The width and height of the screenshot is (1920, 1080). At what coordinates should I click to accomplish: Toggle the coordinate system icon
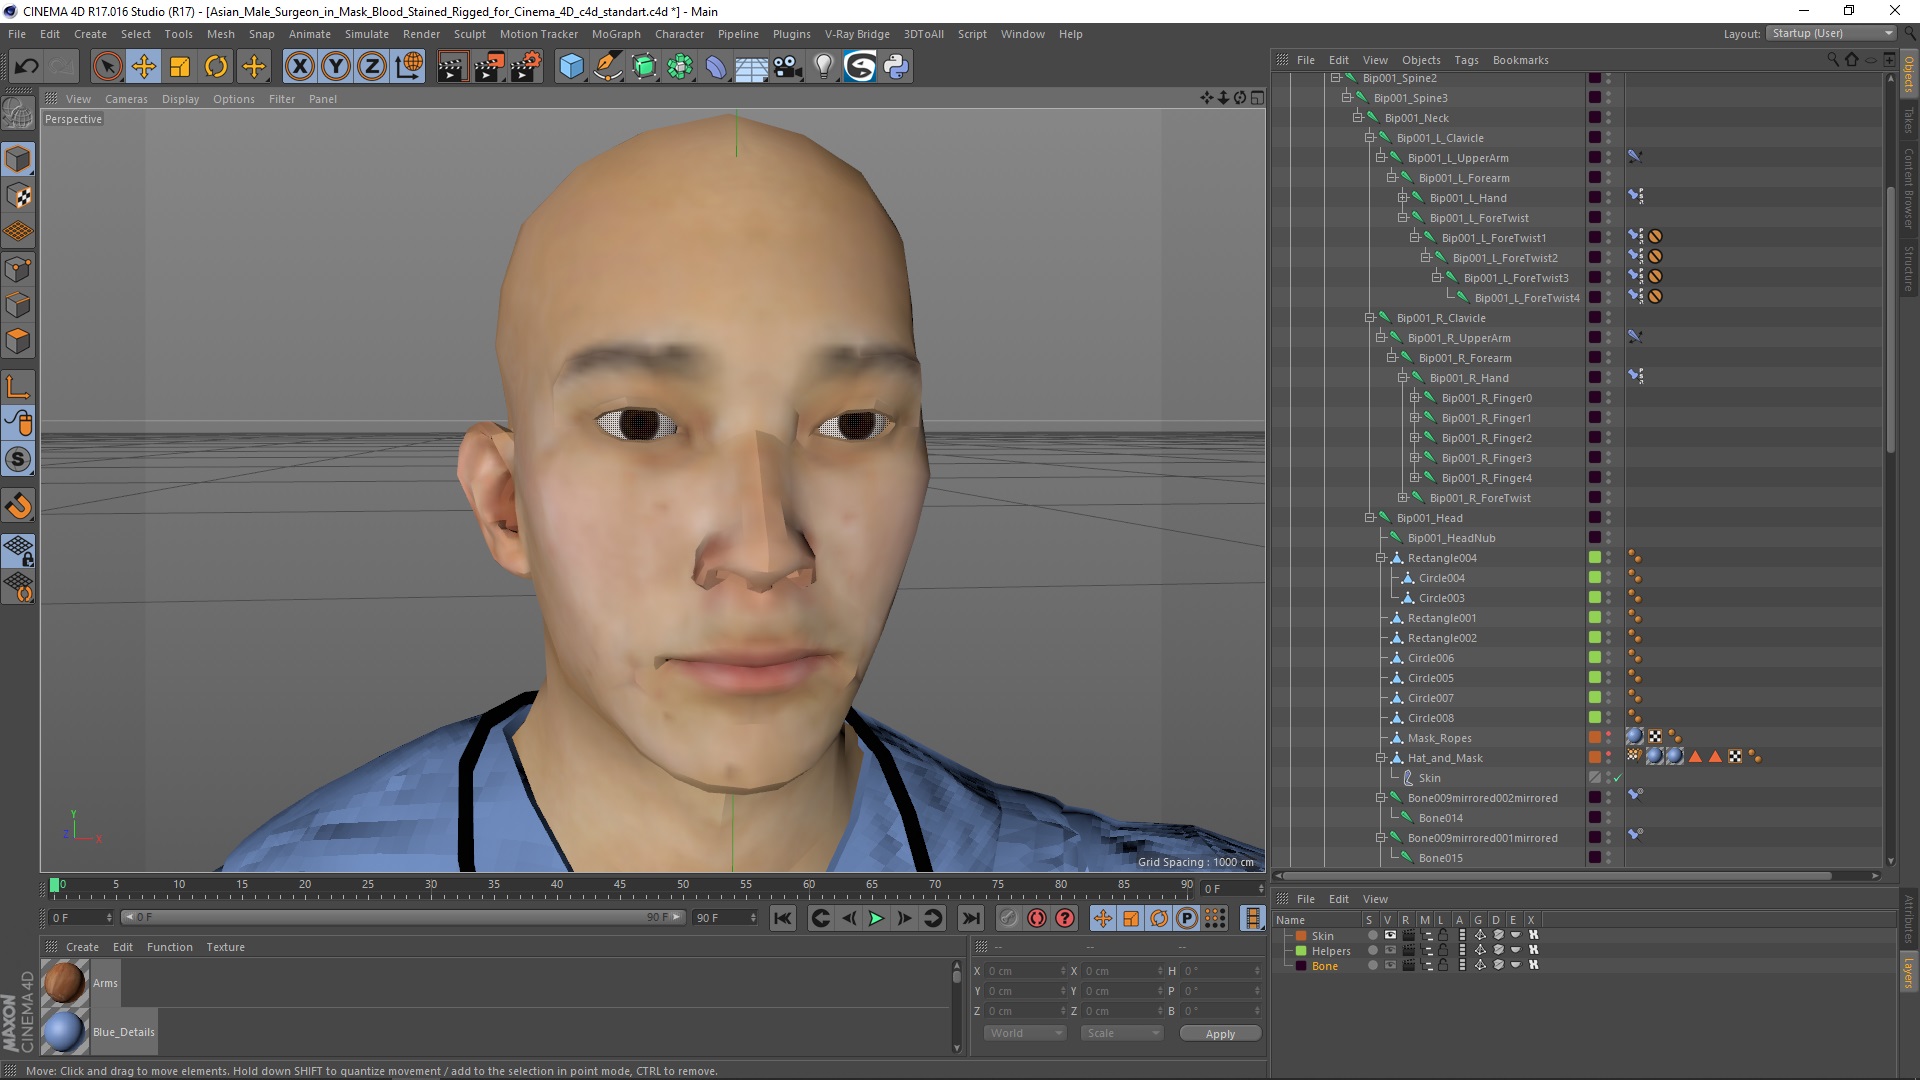coord(409,67)
